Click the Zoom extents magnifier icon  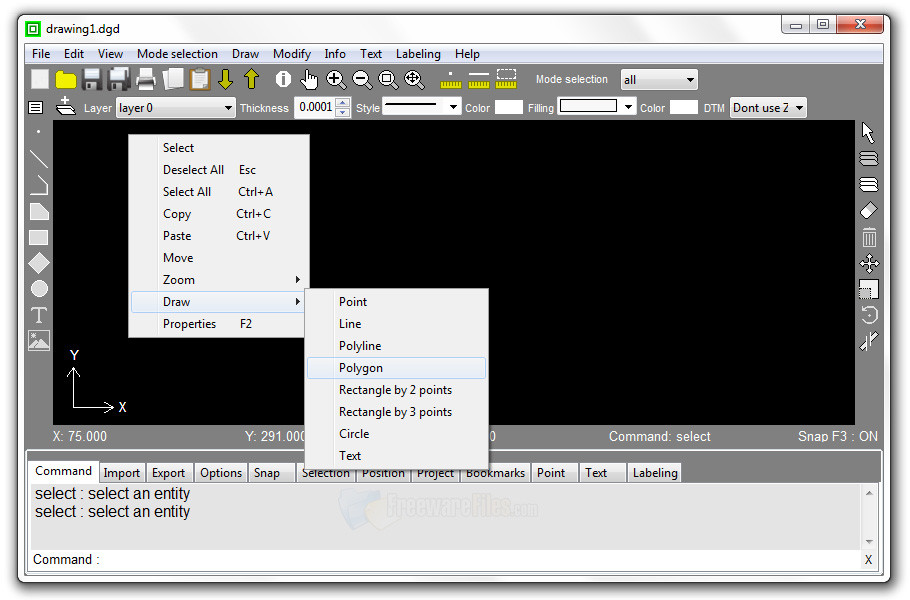coord(414,79)
